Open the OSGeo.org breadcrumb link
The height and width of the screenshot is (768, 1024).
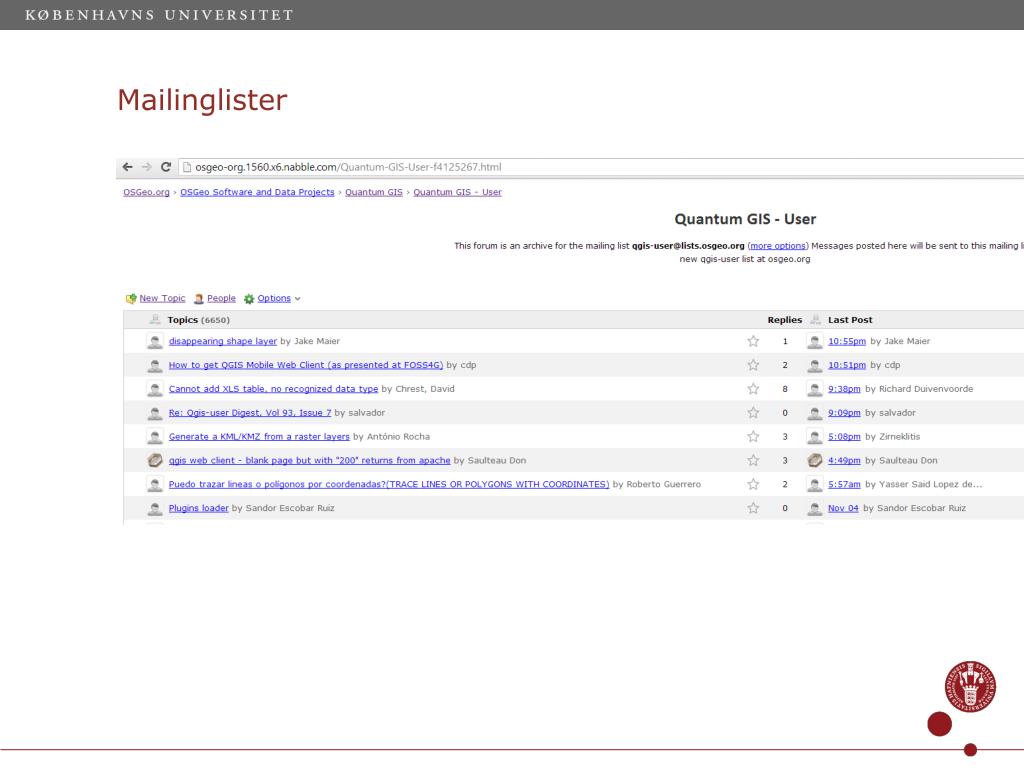pyautogui.click(x=146, y=192)
